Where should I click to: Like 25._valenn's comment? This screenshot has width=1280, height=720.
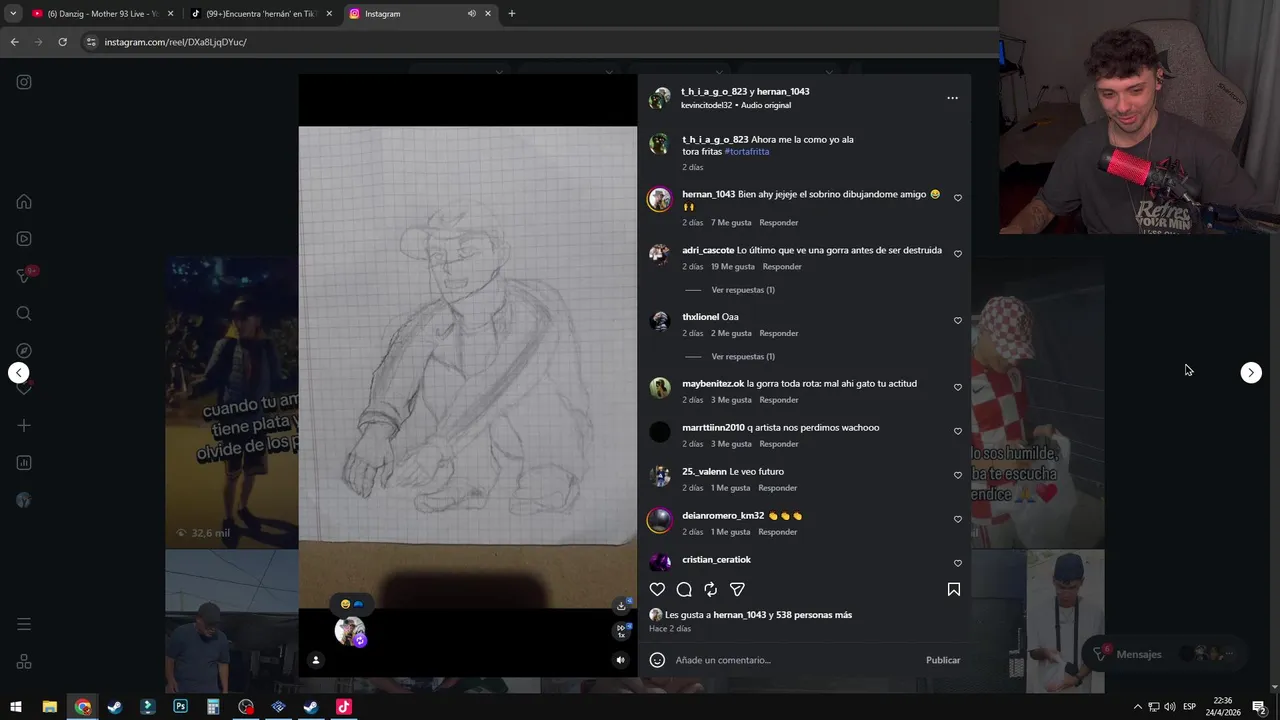click(958, 475)
